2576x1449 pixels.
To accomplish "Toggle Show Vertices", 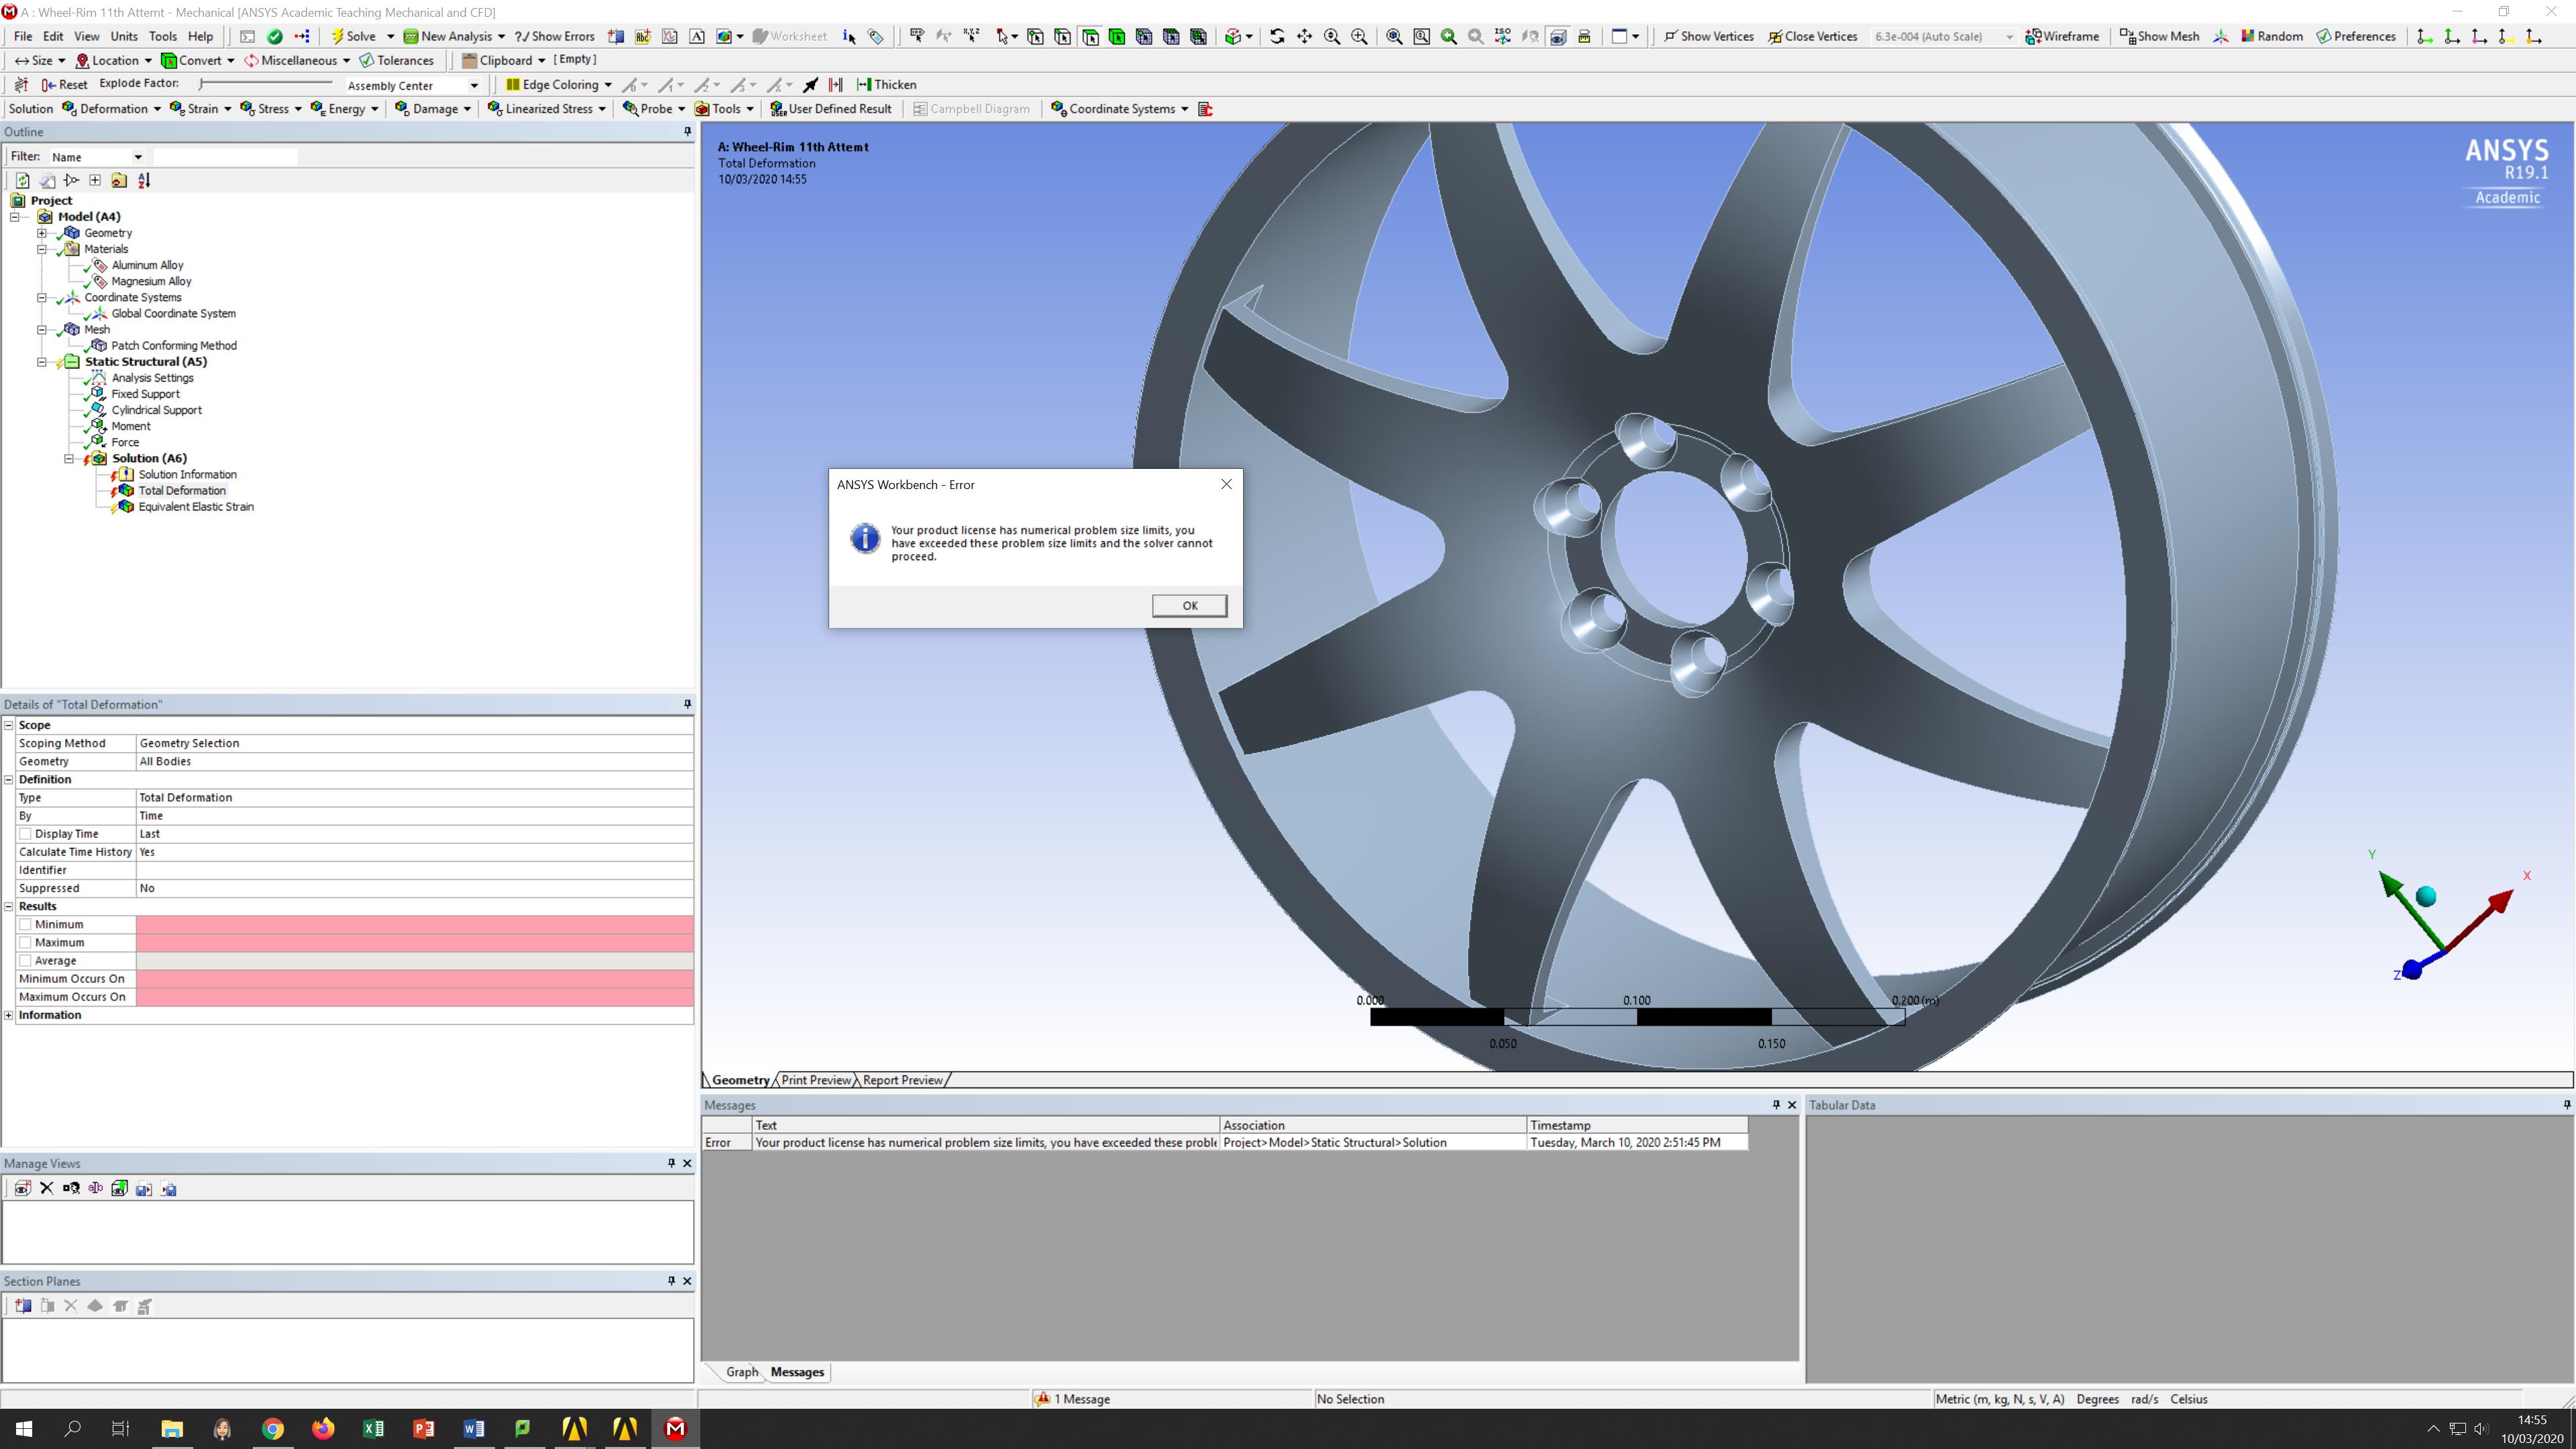I will coord(1708,36).
